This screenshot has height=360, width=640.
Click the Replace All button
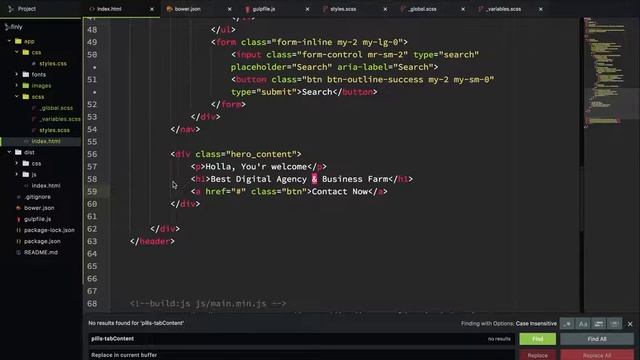tap(597, 355)
